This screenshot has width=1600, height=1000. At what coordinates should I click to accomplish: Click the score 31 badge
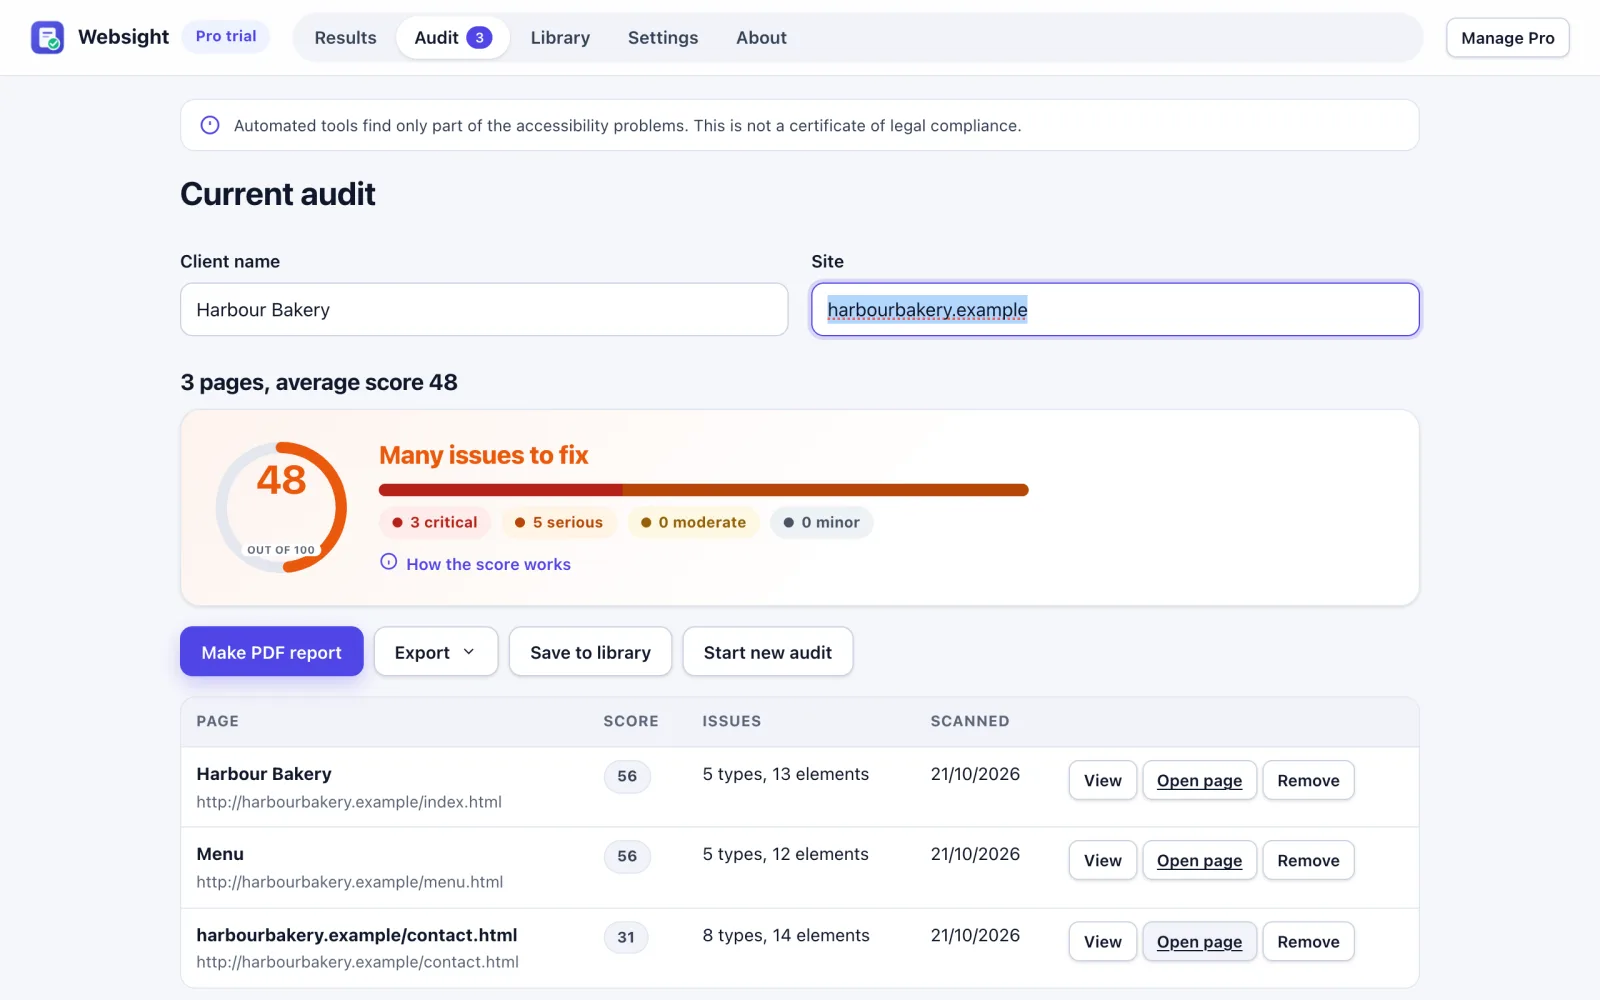626,937
